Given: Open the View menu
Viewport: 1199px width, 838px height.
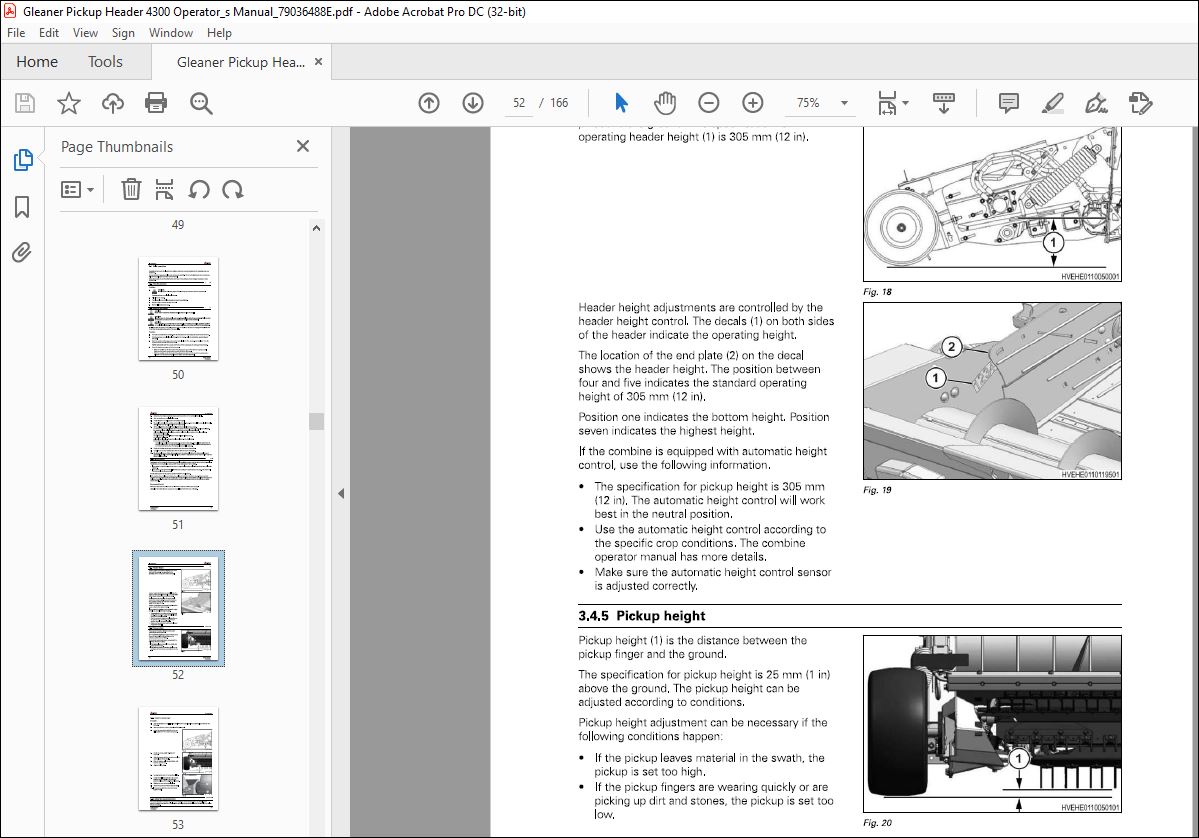Looking at the screenshot, I should pos(85,33).
